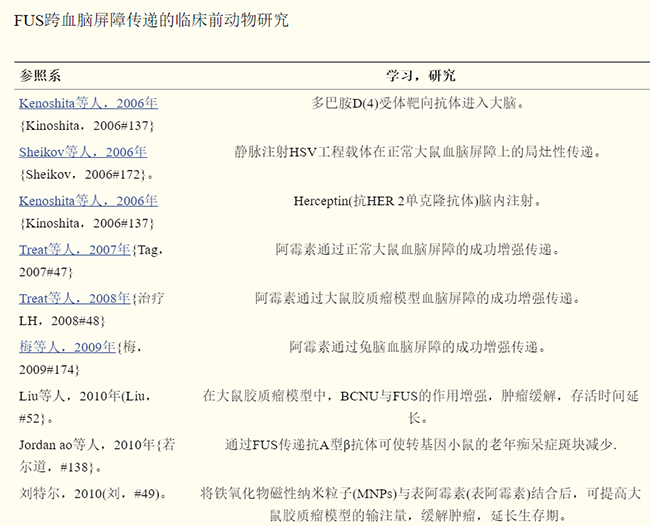Click the cell 通过FUS传递抗A型β抗体
Viewport: 650px width, 526px height.
[421, 445]
